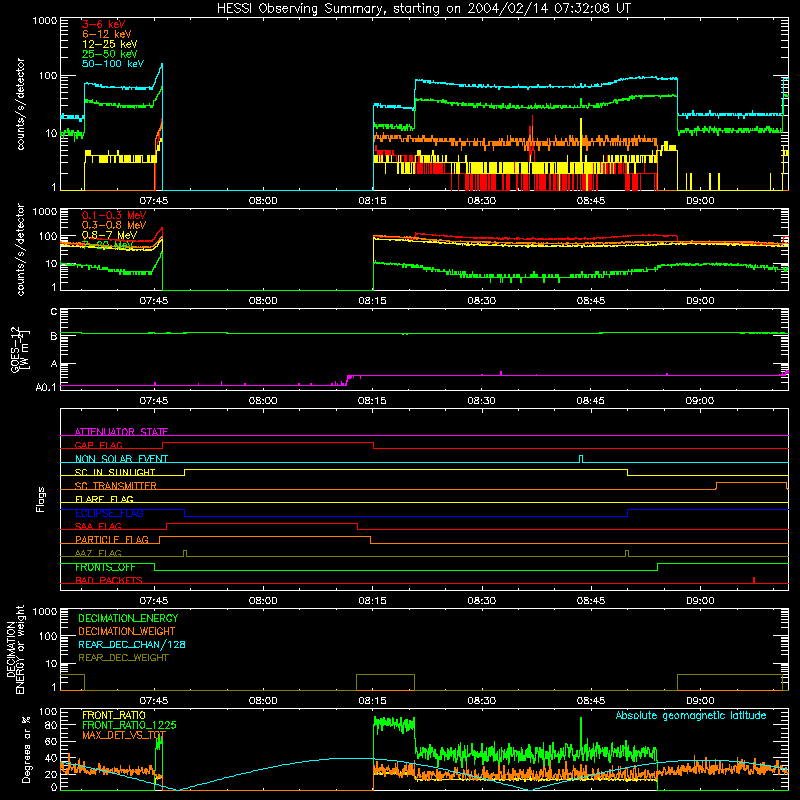Click the GOES-12 axis label
Viewport: 800px width, 800px height.
[x=19, y=349]
